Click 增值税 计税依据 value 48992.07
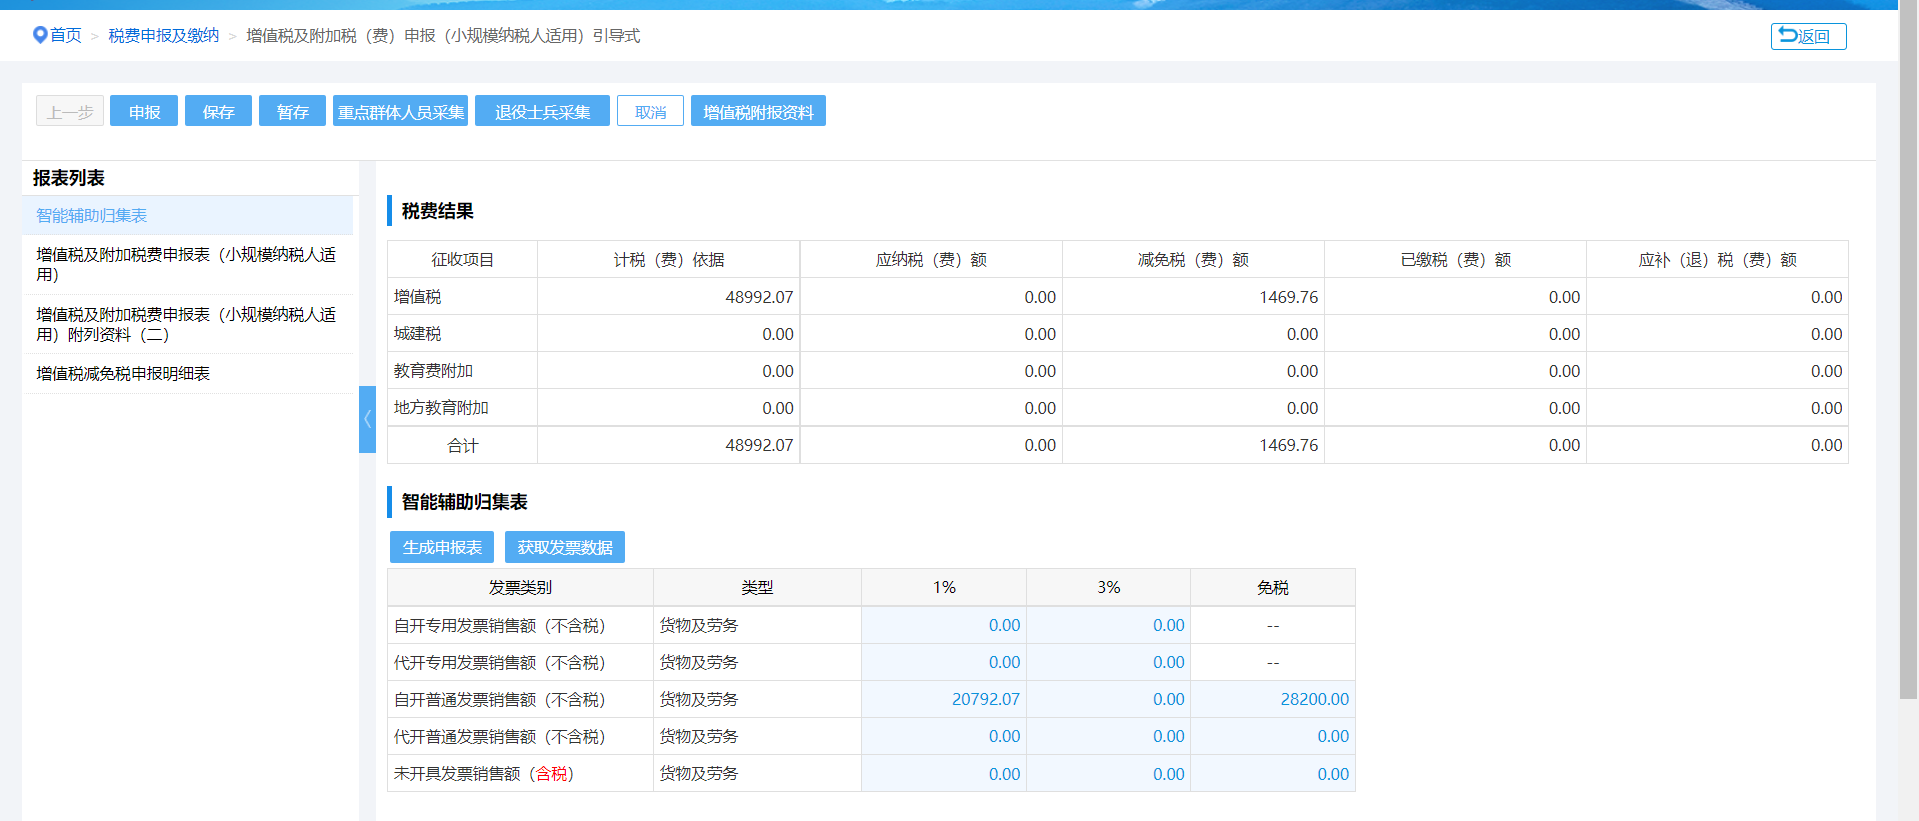This screenshot has height=821, width=1919. coord(759,297)
